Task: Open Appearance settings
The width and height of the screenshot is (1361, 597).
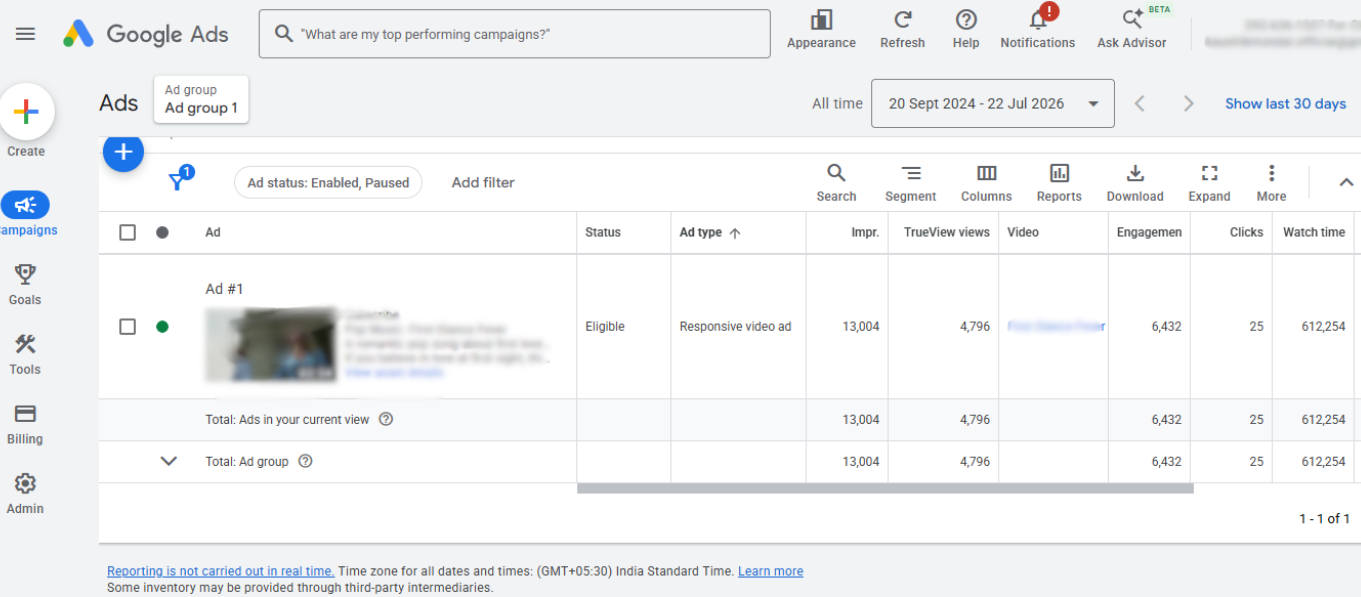Action: point(821,30)
